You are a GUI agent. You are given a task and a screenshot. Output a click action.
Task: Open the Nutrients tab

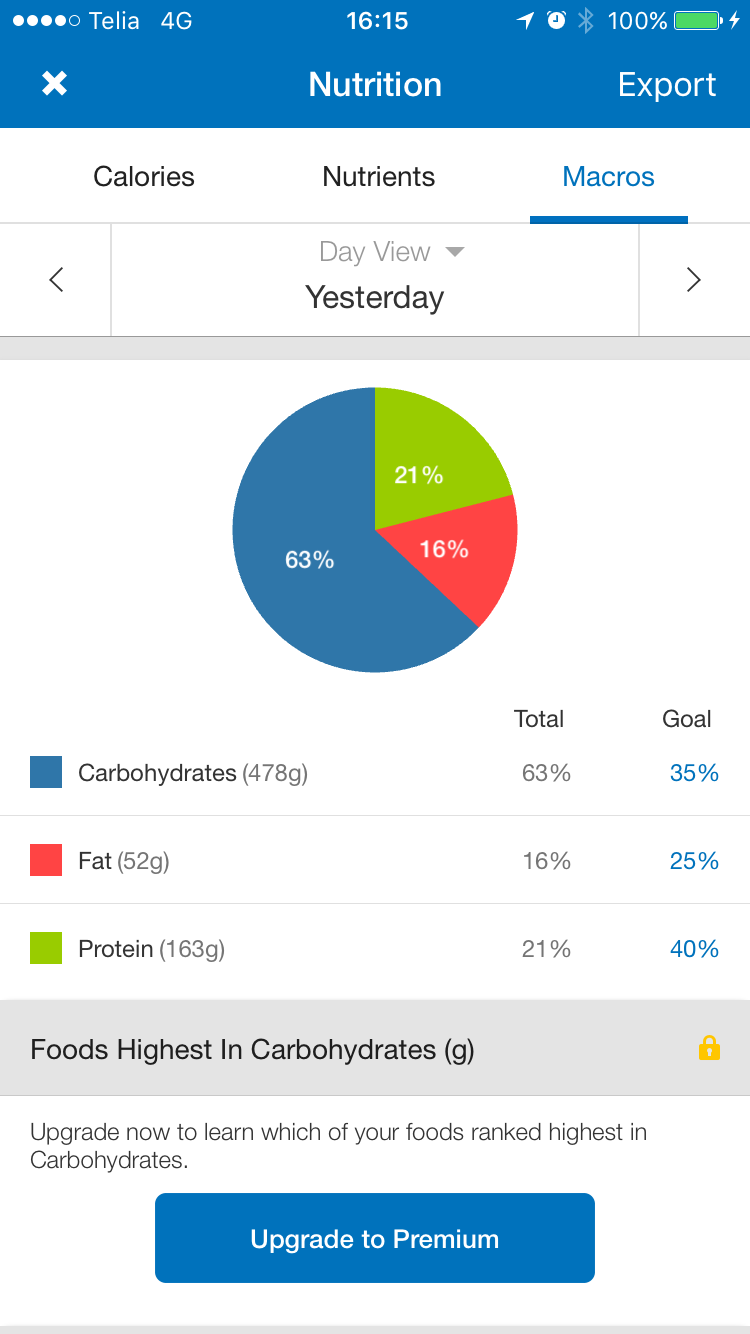click(378, 177)
